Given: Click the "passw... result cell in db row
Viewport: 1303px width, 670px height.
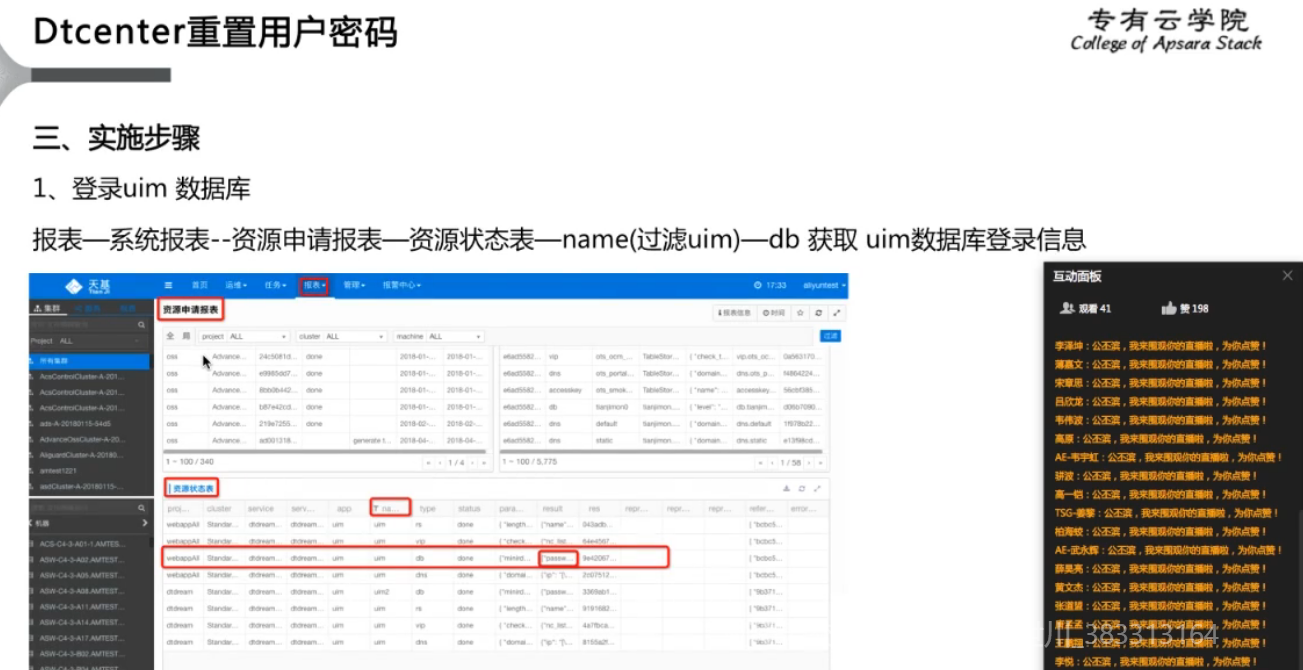Looking at the screenshot, I should point(557,558).
